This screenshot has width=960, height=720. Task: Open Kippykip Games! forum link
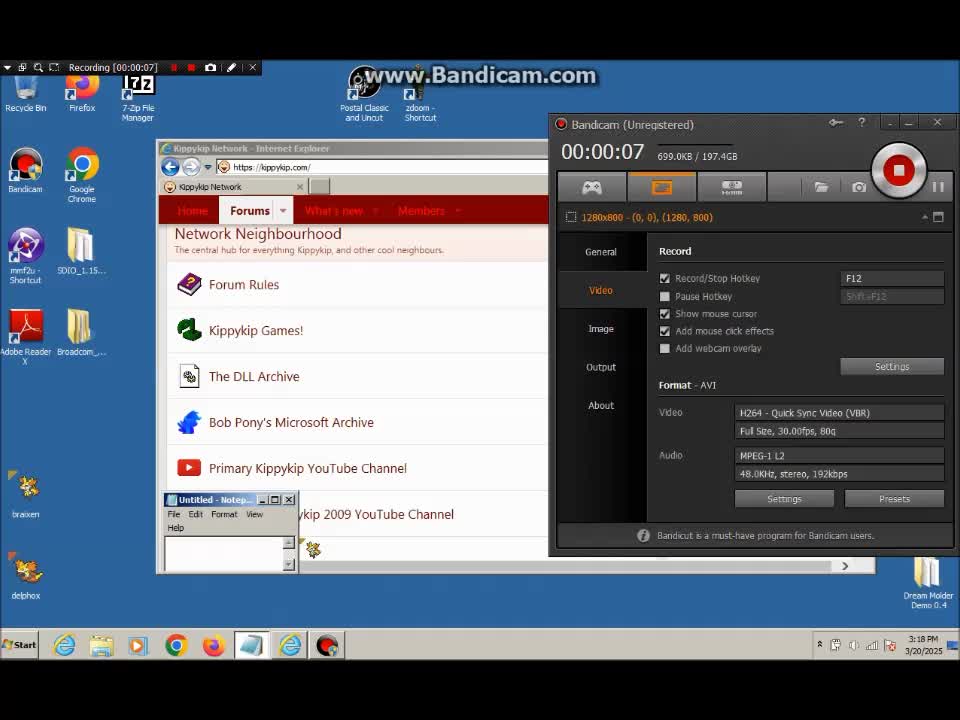[x=256, y=331]
